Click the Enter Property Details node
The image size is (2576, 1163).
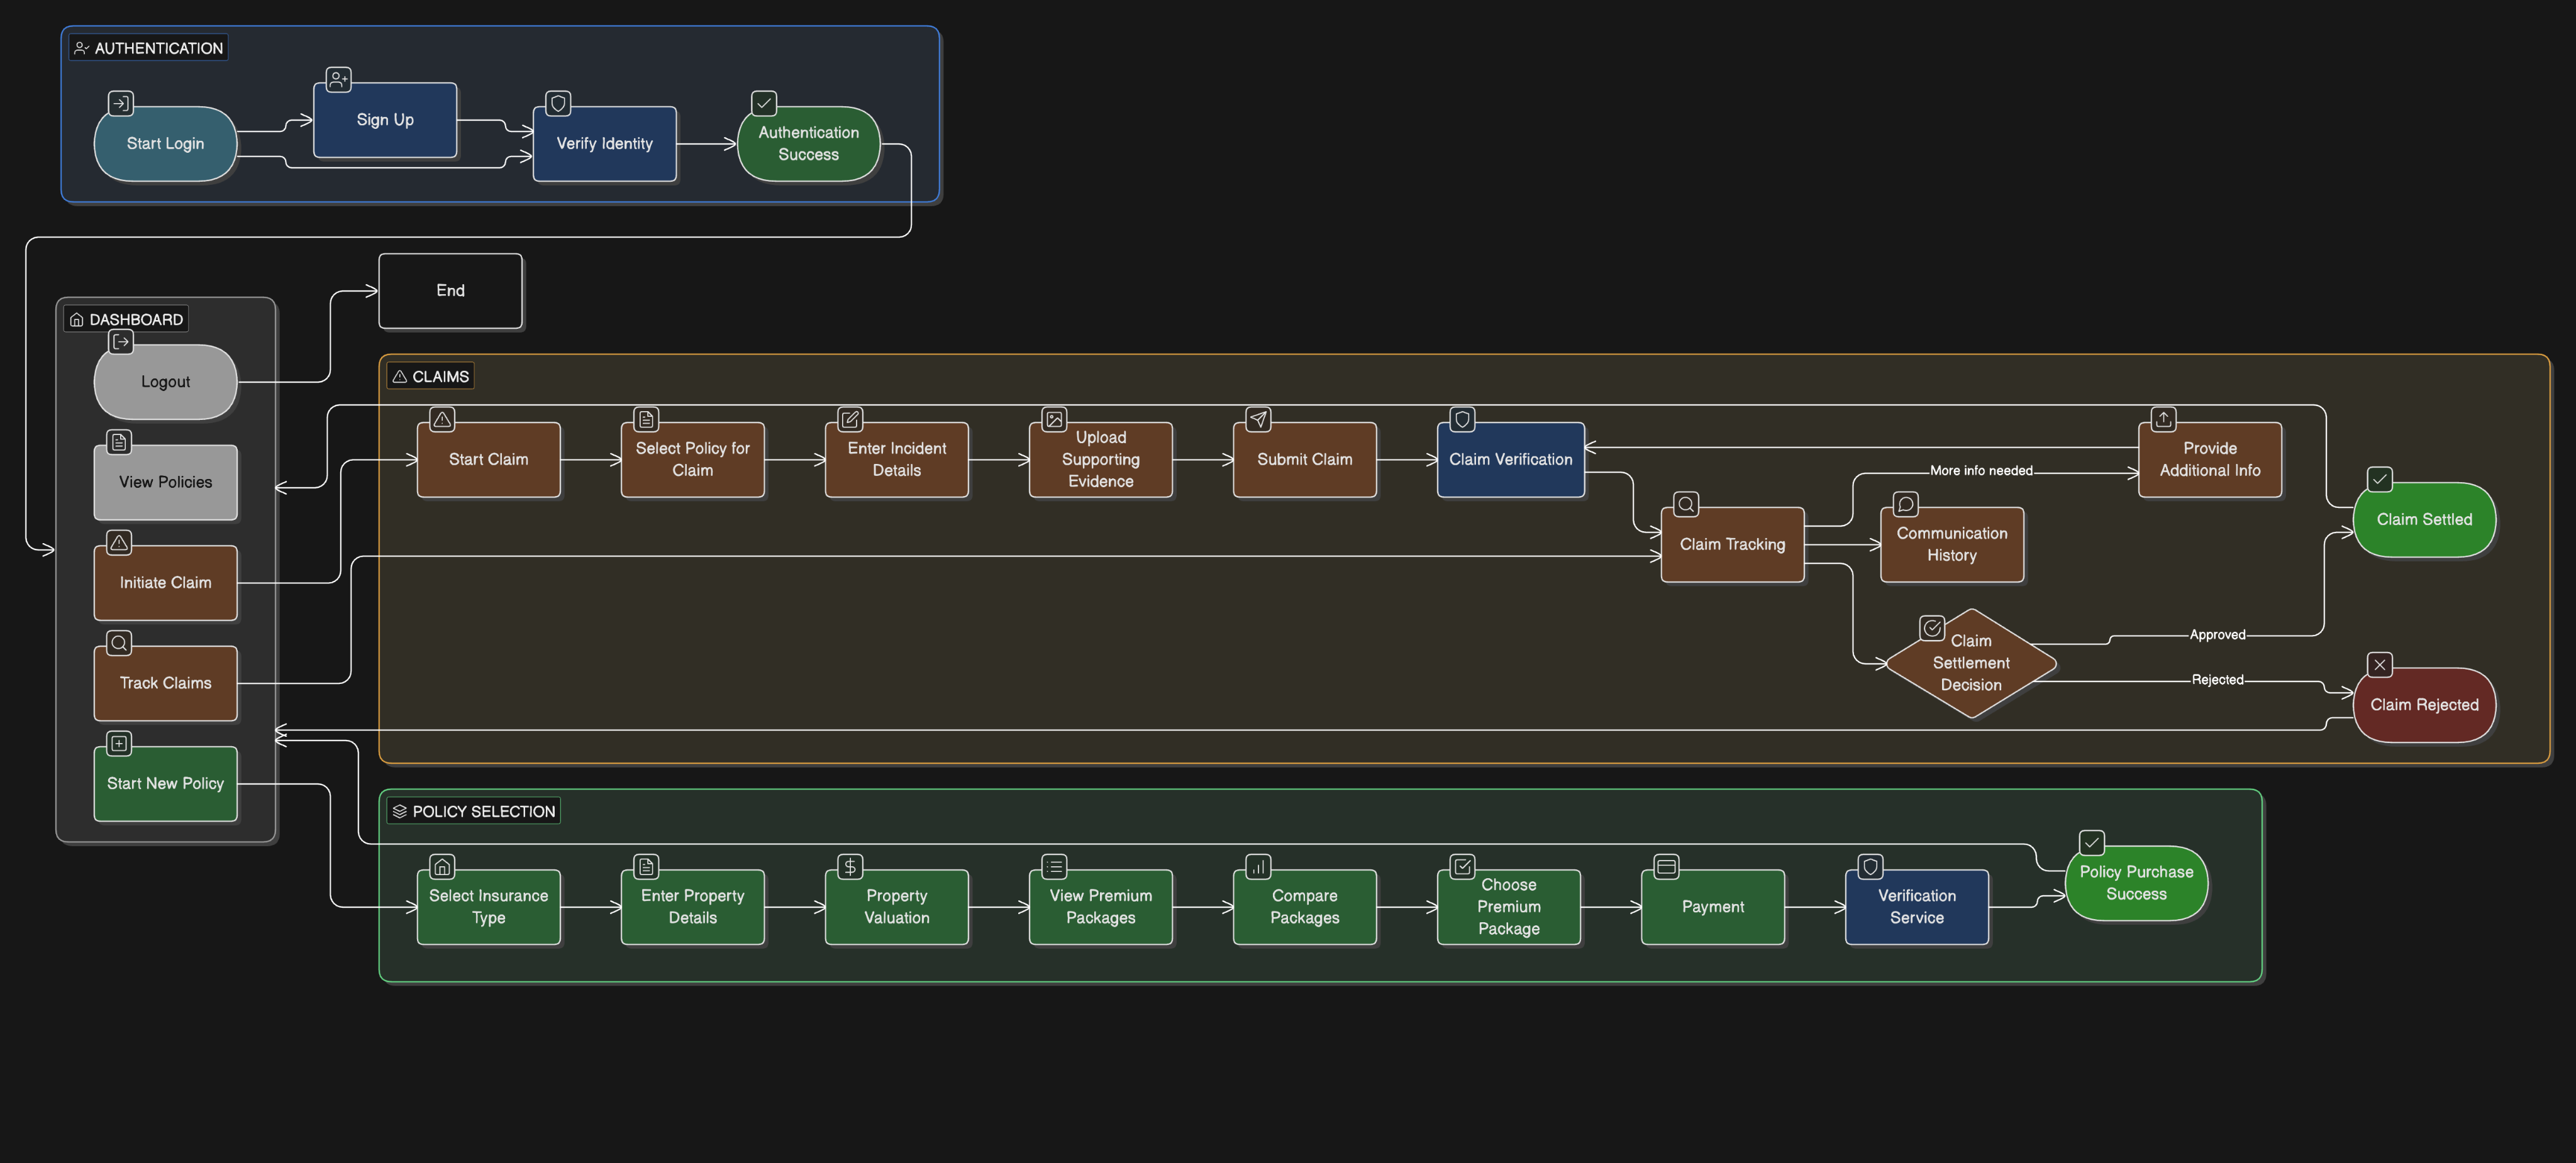coord(693,907)
